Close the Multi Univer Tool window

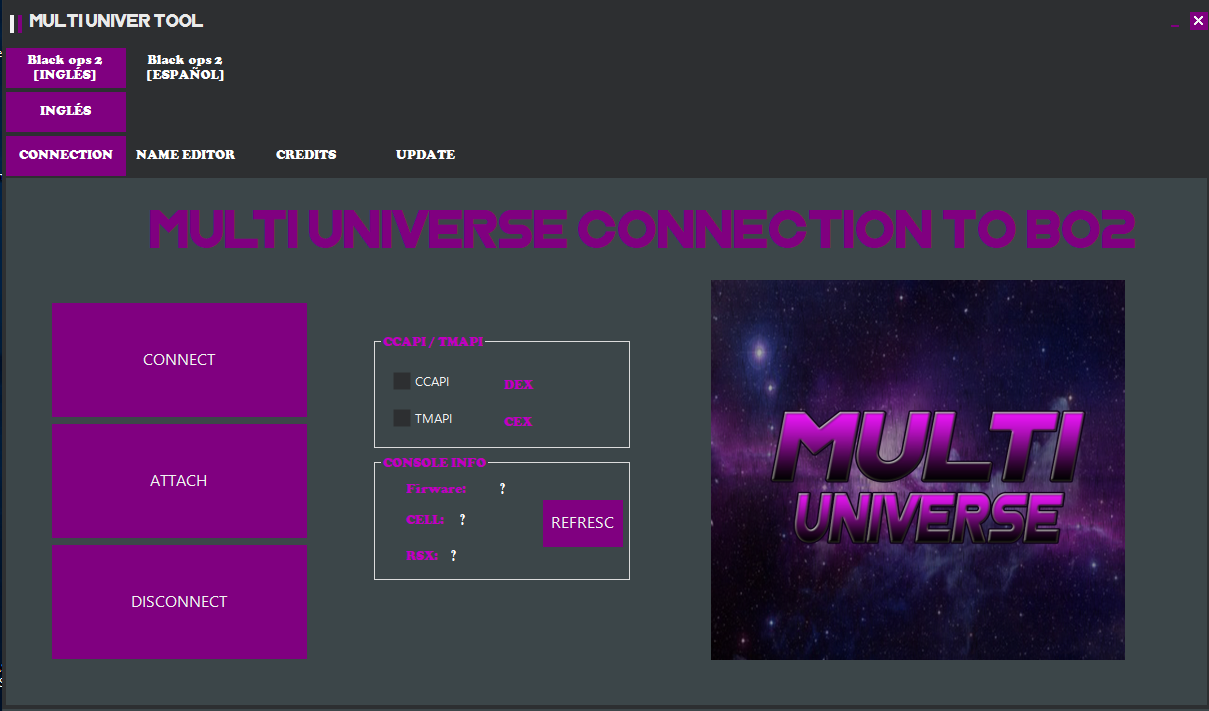(1198, 21)
